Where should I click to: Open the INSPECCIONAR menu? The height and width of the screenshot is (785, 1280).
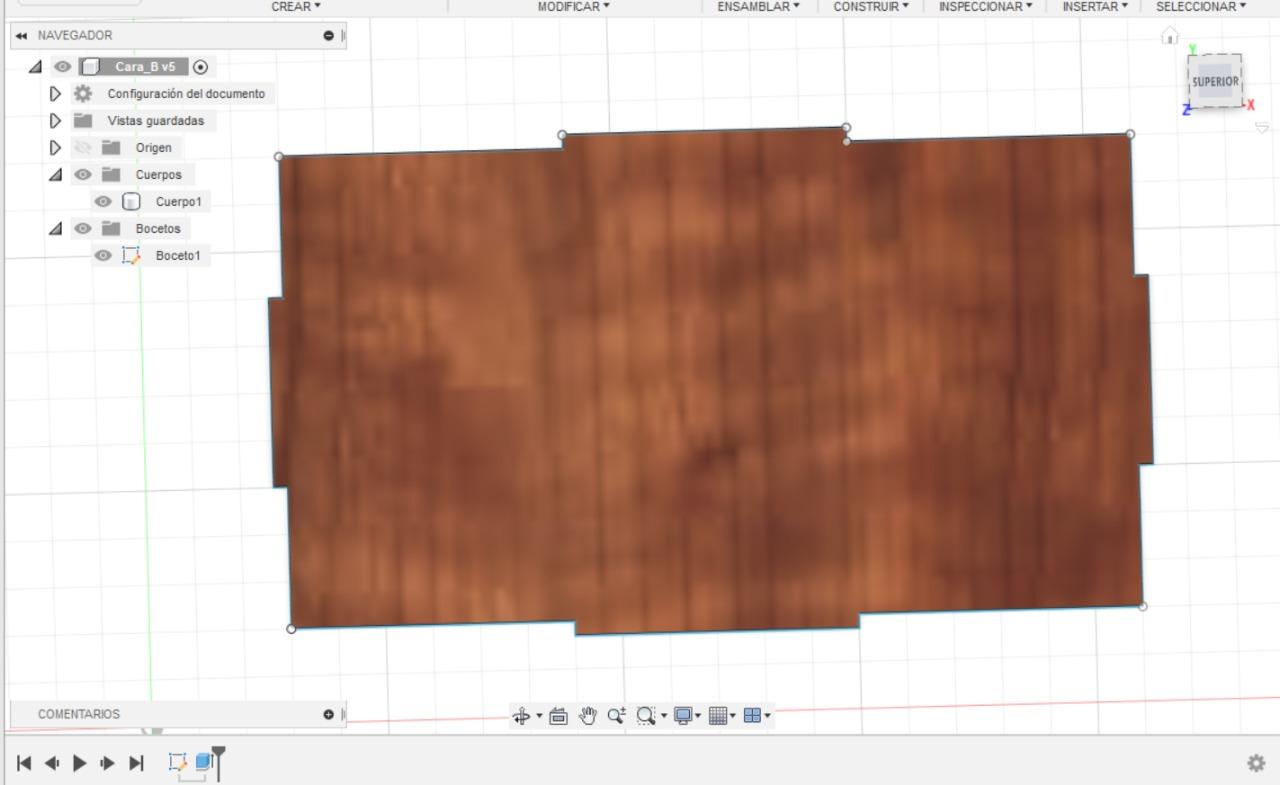point(986,6)
